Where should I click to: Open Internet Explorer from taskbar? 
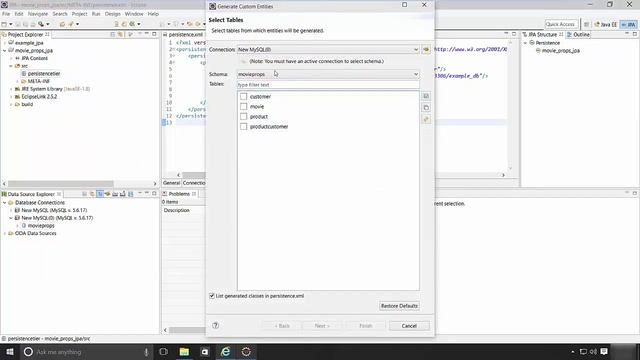[x=225, y=352]
